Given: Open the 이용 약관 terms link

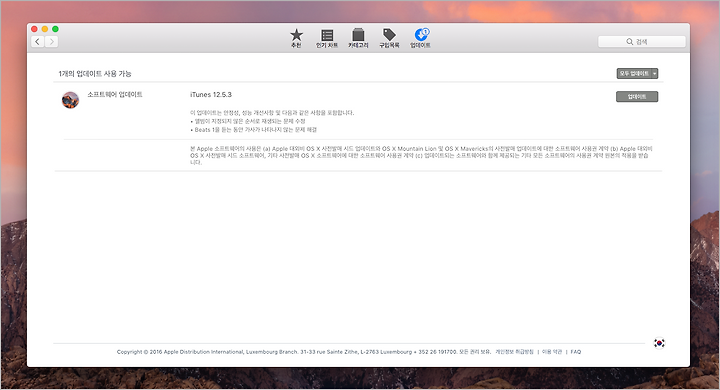Looking at the screenshot, I should (552, 352).
